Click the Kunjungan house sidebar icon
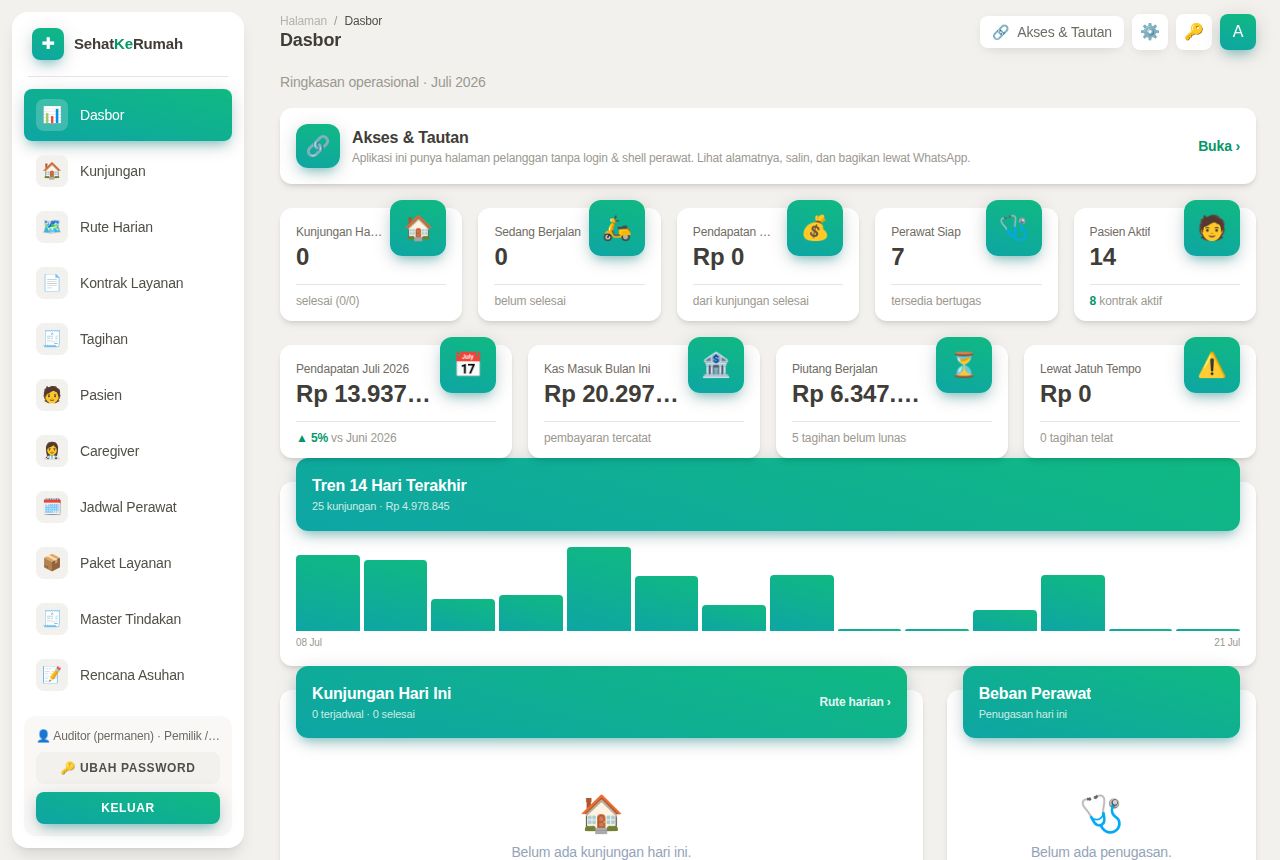This screenshot has height=860, width=1280. click(52, 171)
